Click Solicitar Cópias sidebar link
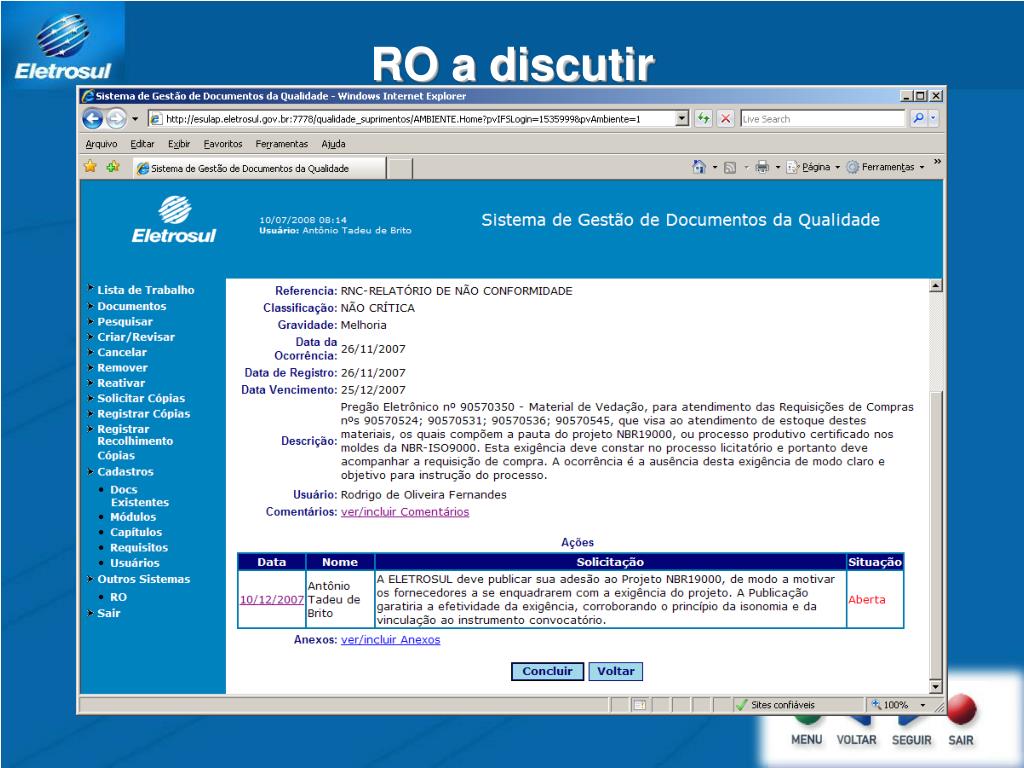 pos(141,398)
